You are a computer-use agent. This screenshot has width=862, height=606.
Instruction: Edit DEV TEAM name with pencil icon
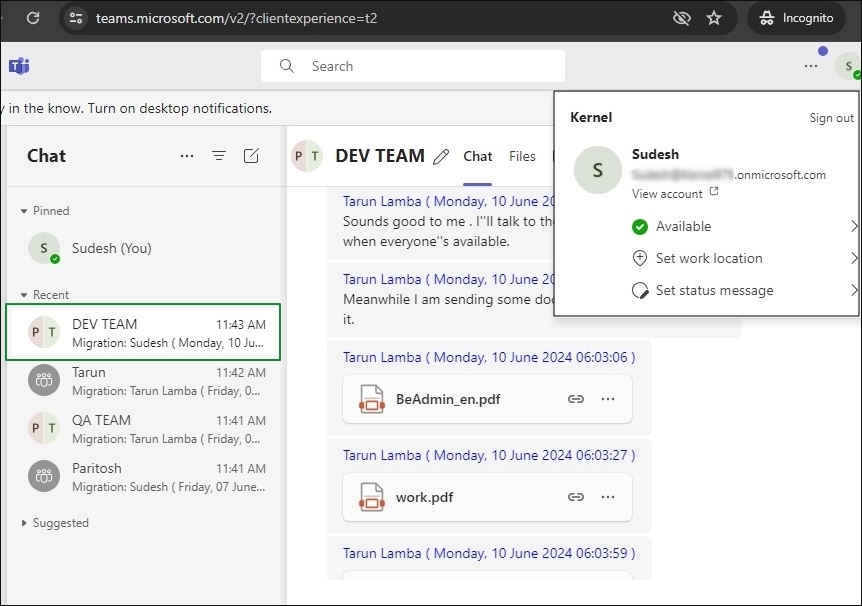click(442, 157)
